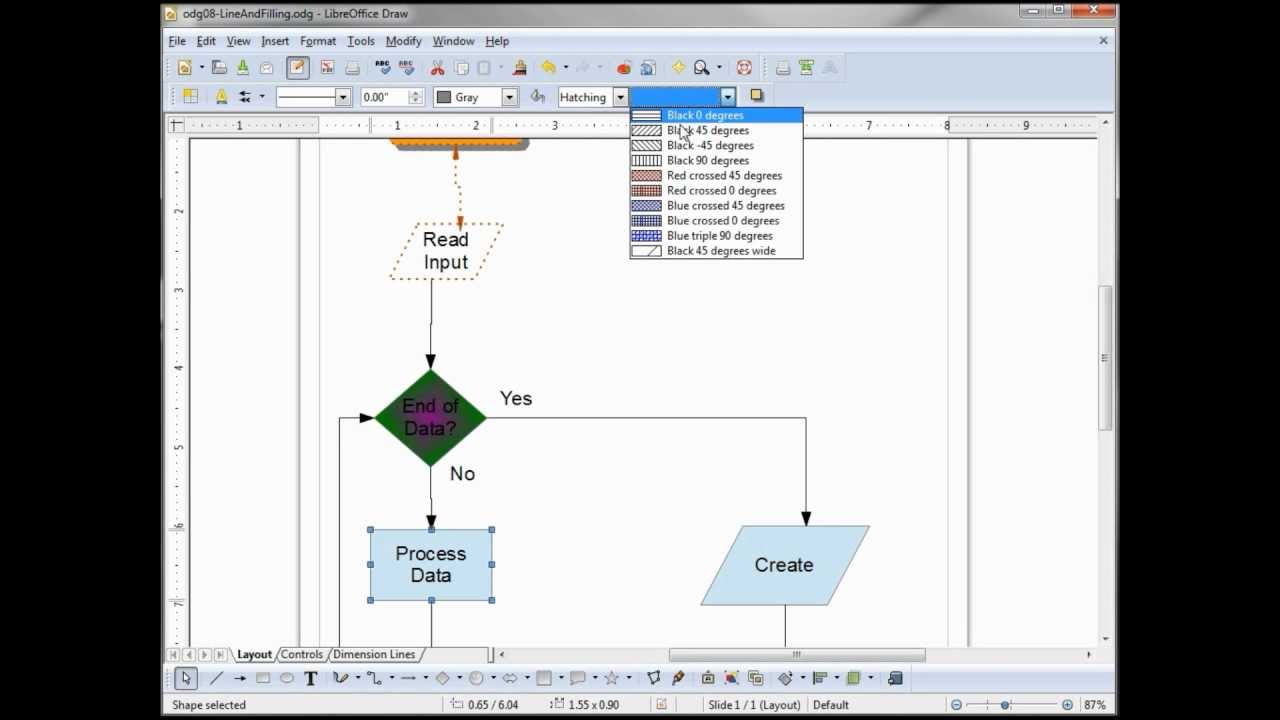Switch to the Dimension Lines tab
The width and height of the screenshot is (1280, 720).
pos(374,654)
